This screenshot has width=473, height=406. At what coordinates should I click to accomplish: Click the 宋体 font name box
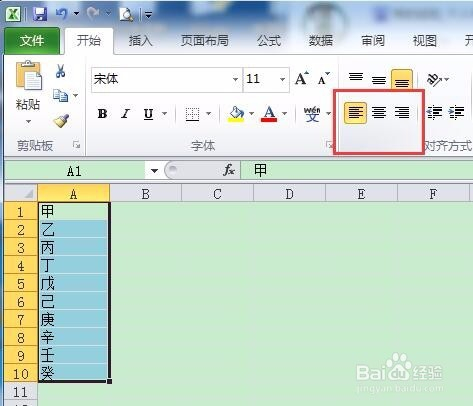[x=162, y=79]
